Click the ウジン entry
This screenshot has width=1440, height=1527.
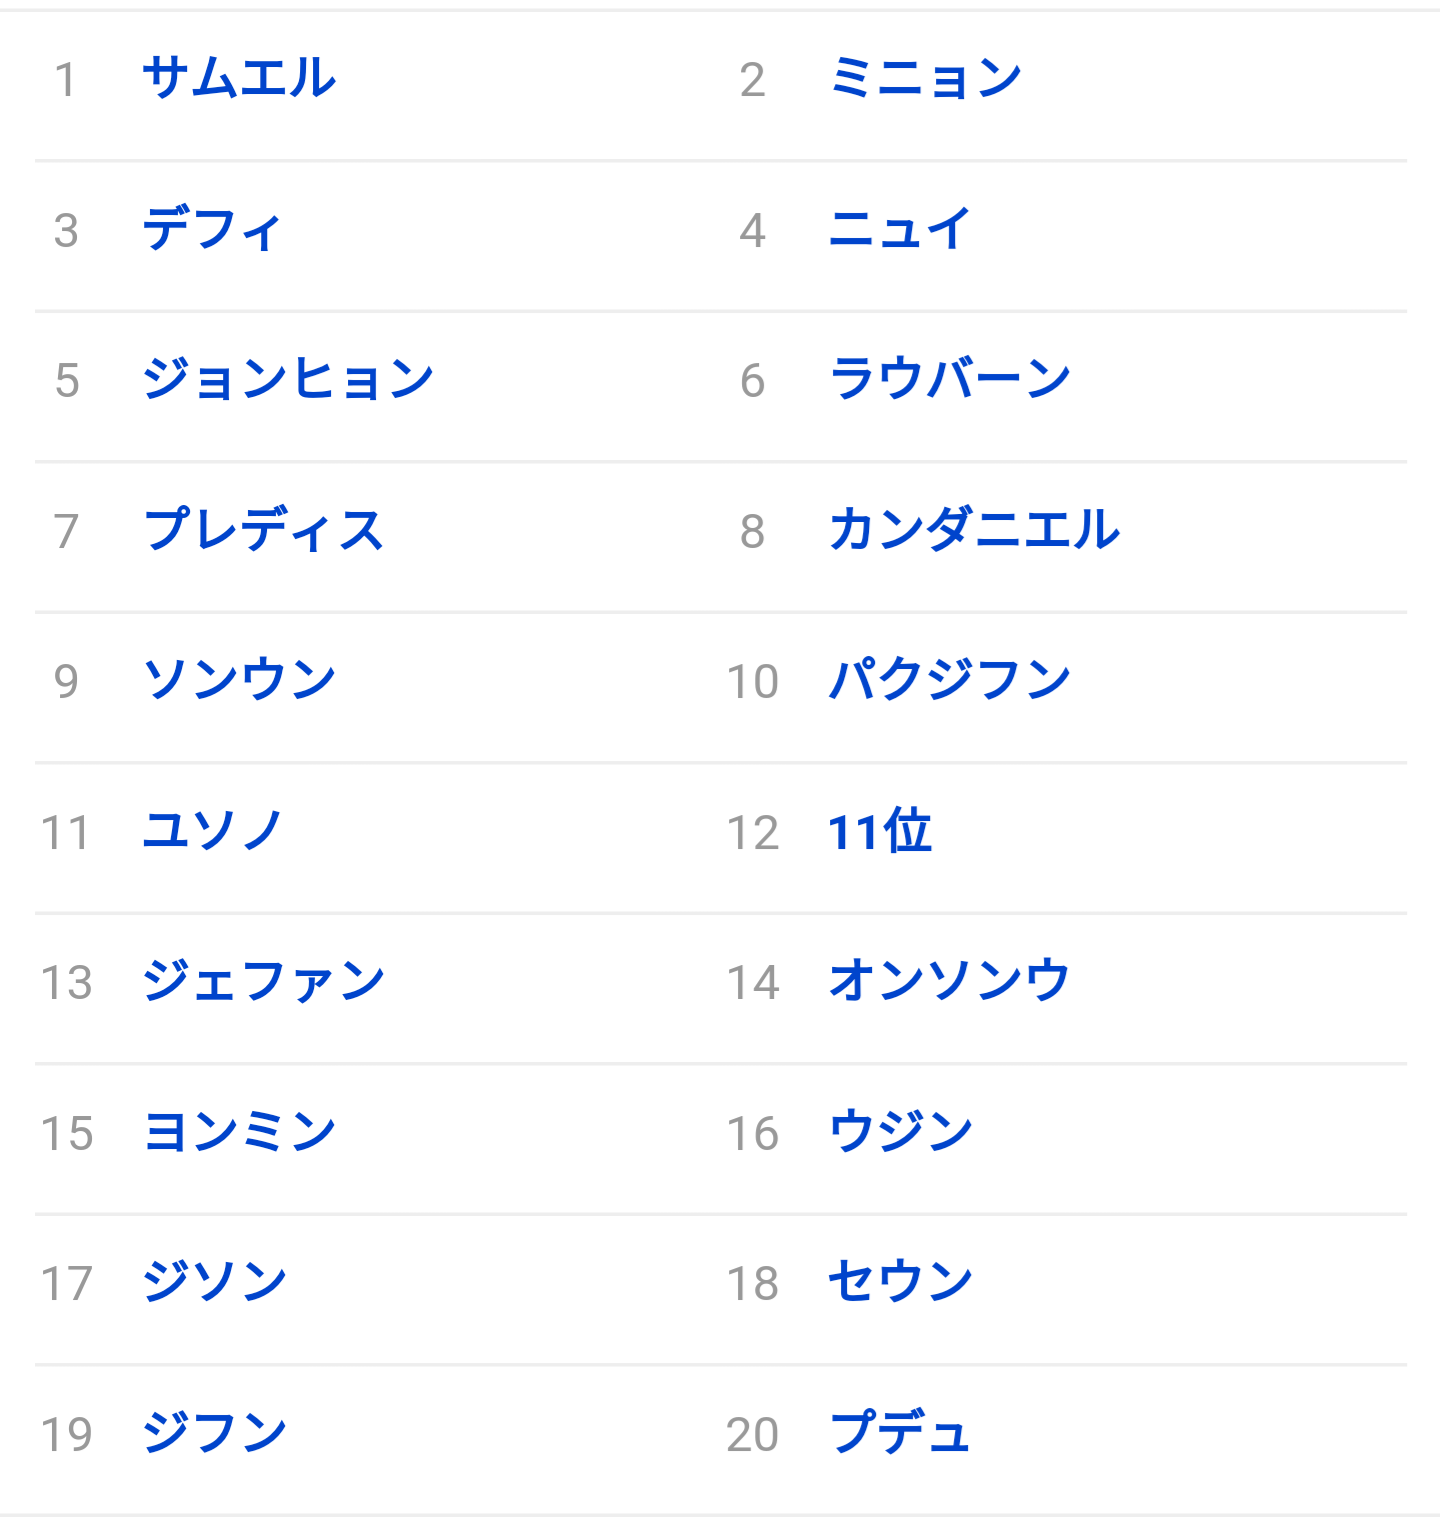click(x=901, y=1133)
